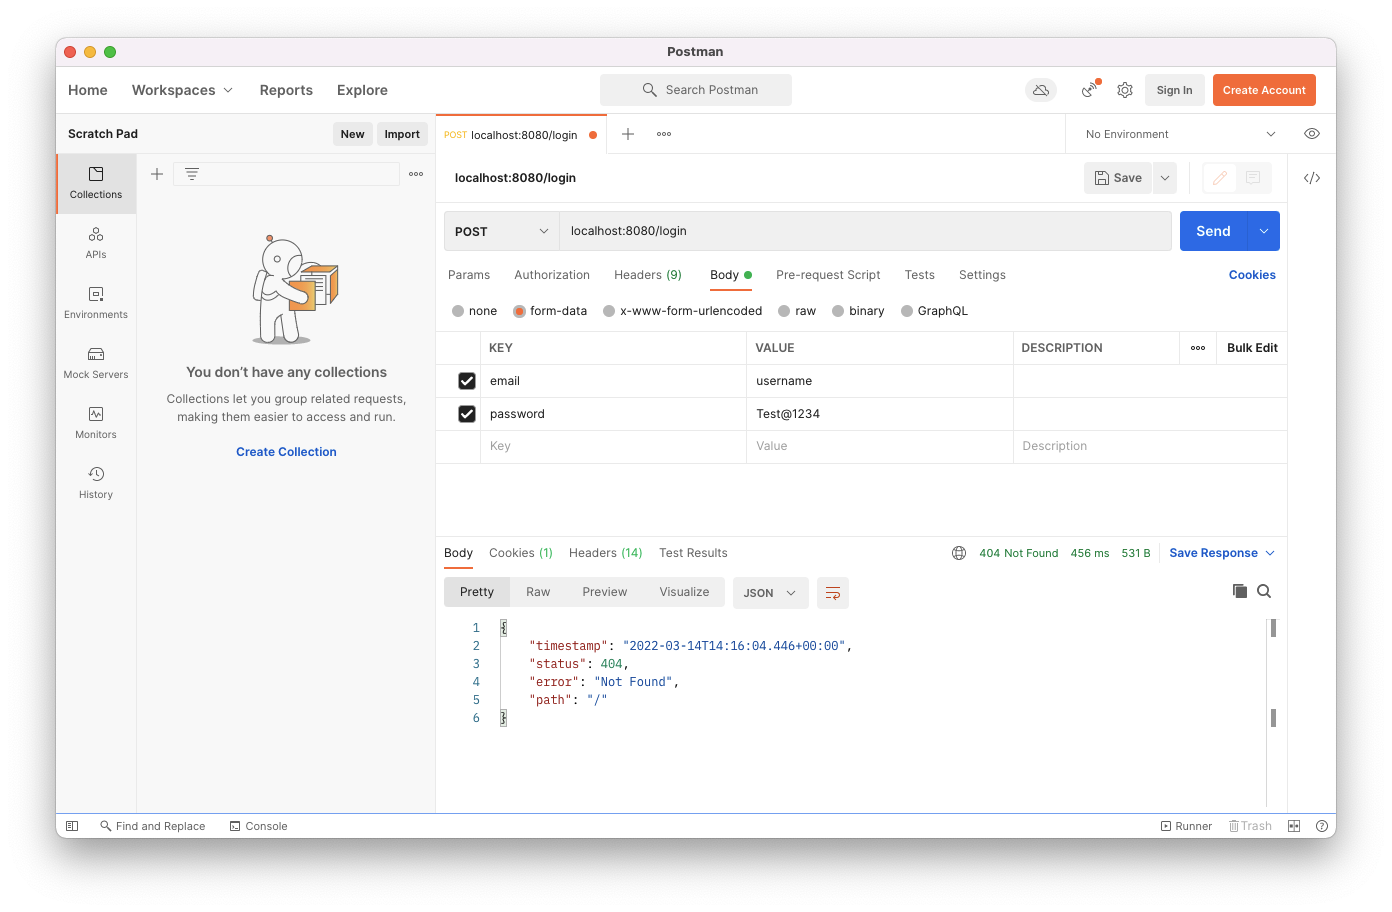Switch to the Authorization tab

click(552, 275)
